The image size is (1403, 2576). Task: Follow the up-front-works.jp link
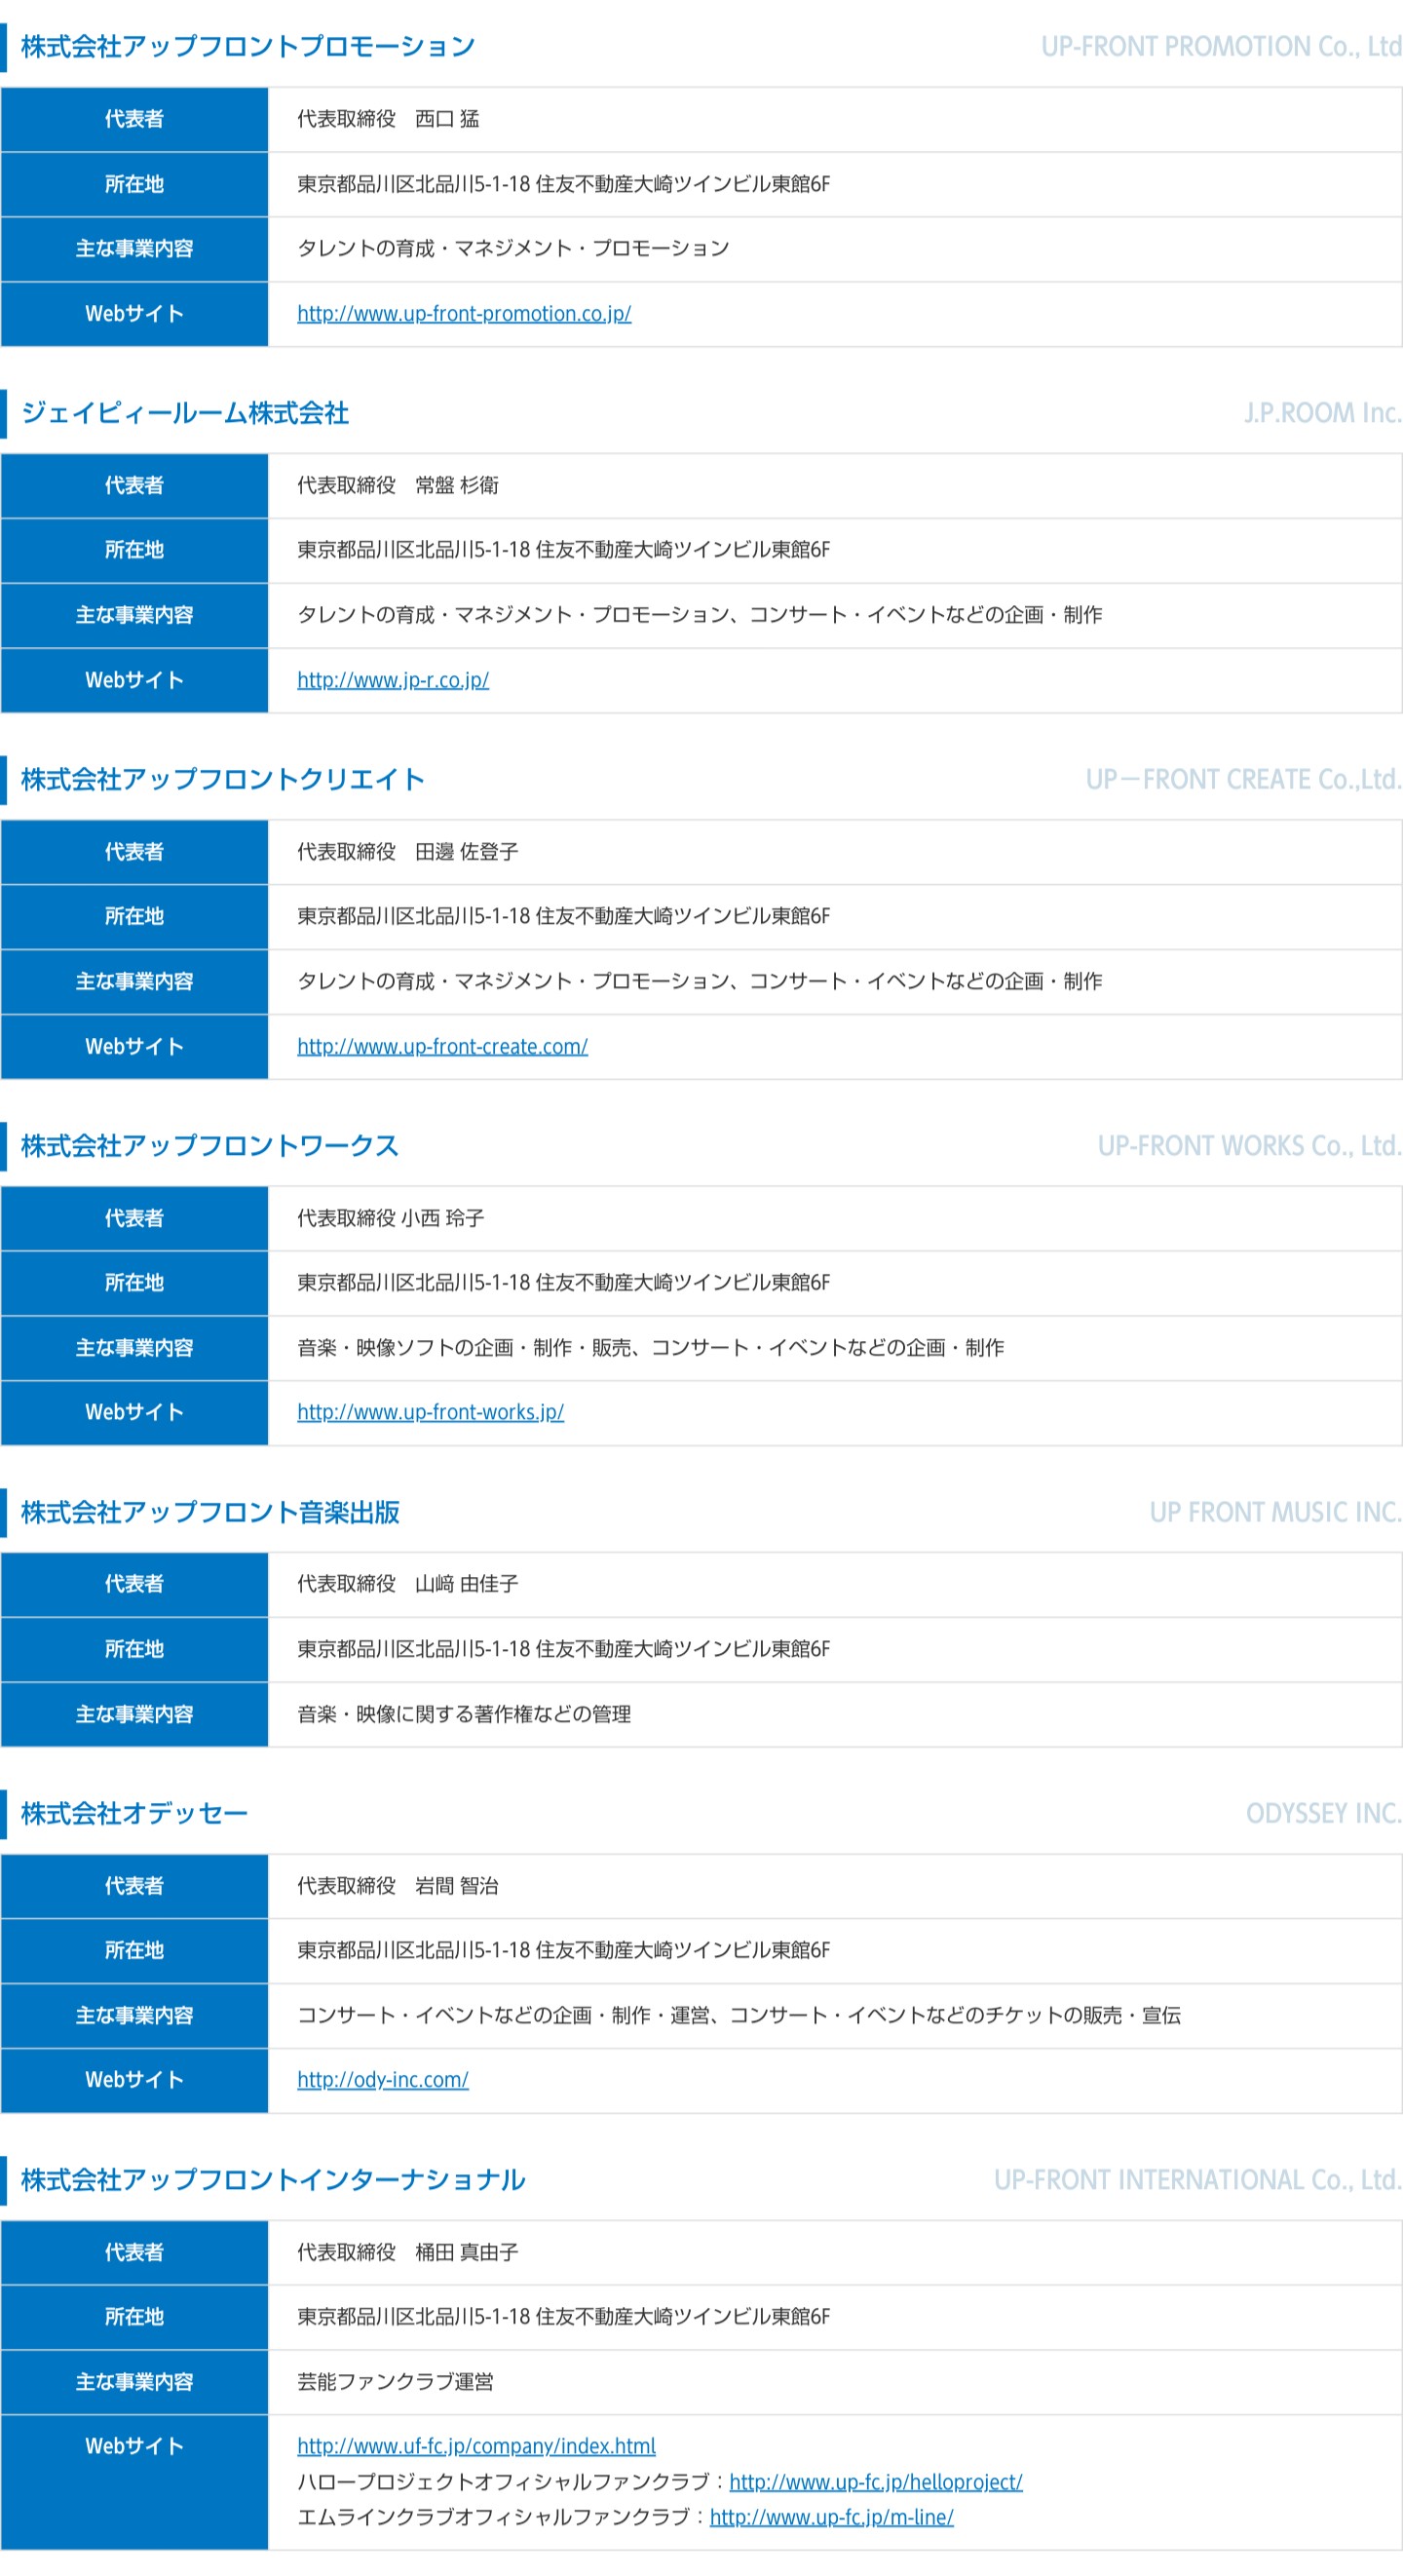click(x=430, y=1412)
